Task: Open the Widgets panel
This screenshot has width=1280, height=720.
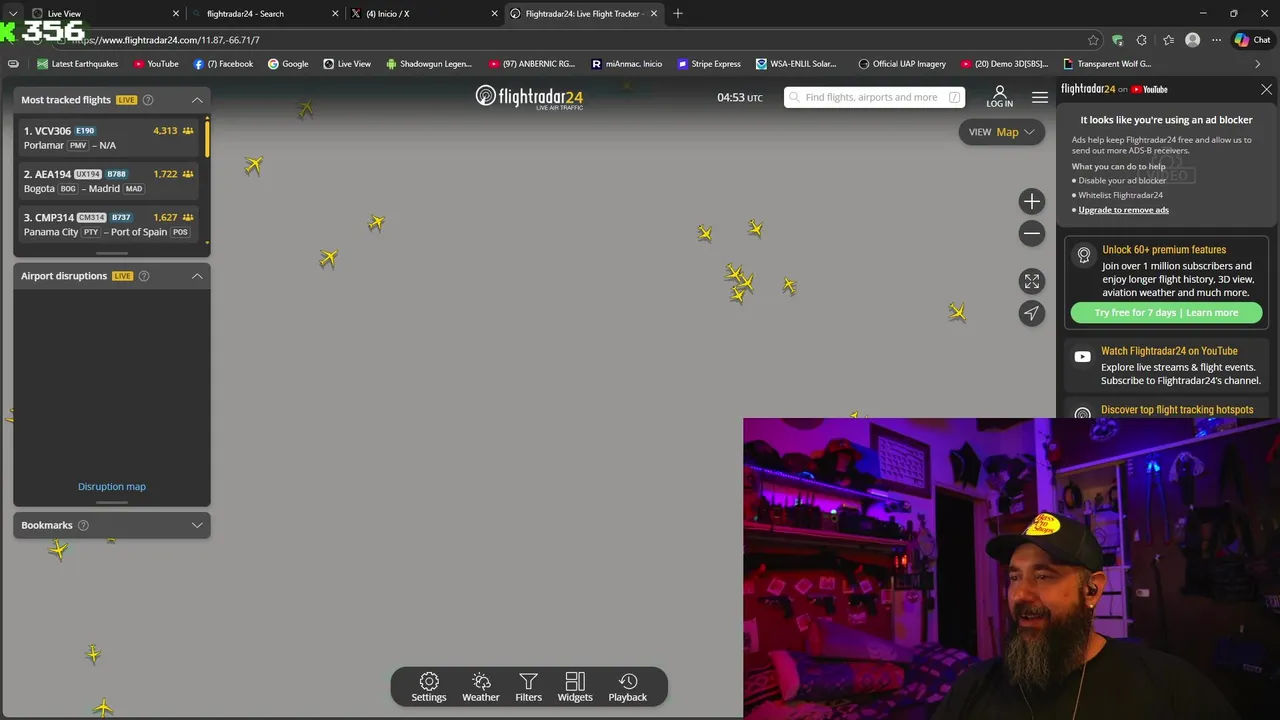Action: [575, 687]
